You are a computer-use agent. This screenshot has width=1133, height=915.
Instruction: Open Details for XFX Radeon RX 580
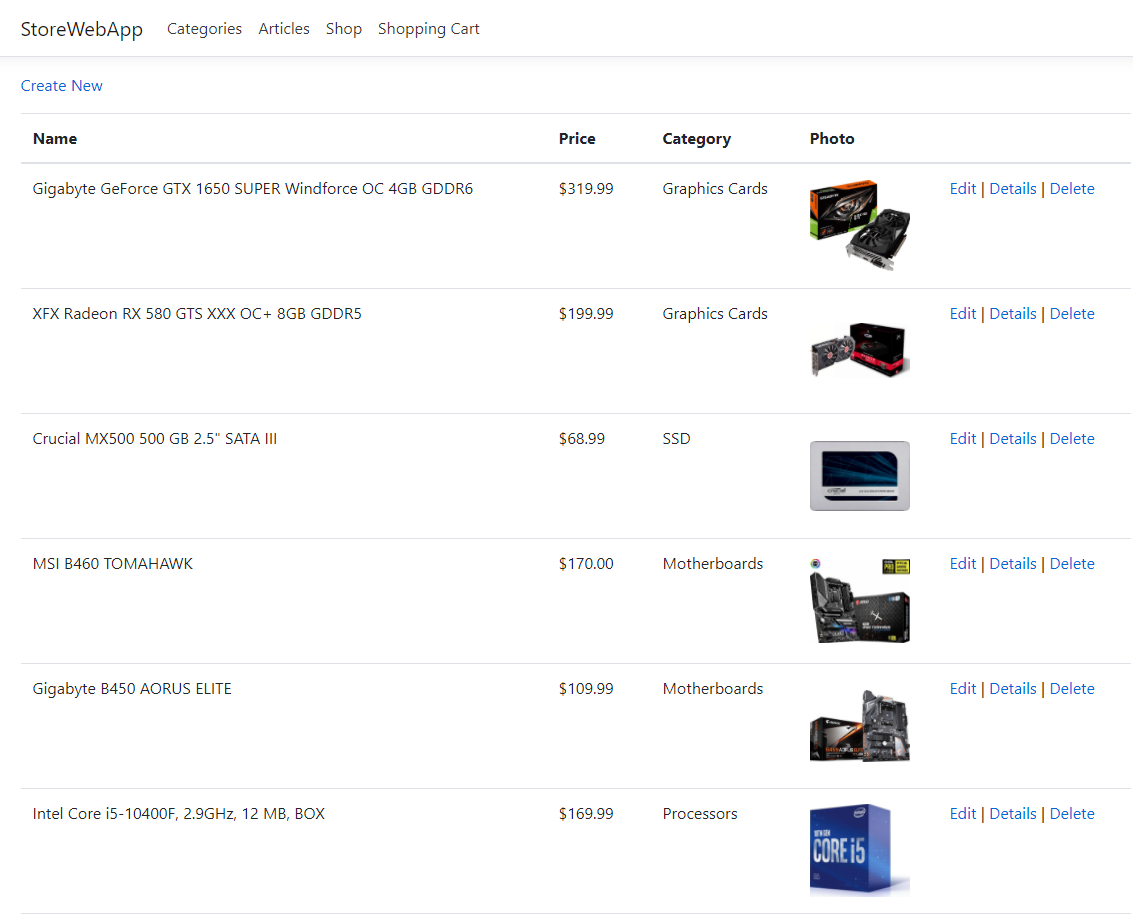1012,314
